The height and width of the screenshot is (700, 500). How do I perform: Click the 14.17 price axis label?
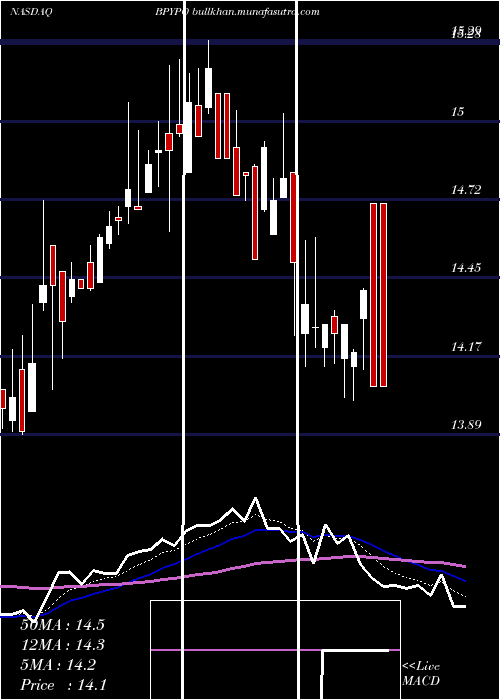pyautogui.click(x=466, y=346)
